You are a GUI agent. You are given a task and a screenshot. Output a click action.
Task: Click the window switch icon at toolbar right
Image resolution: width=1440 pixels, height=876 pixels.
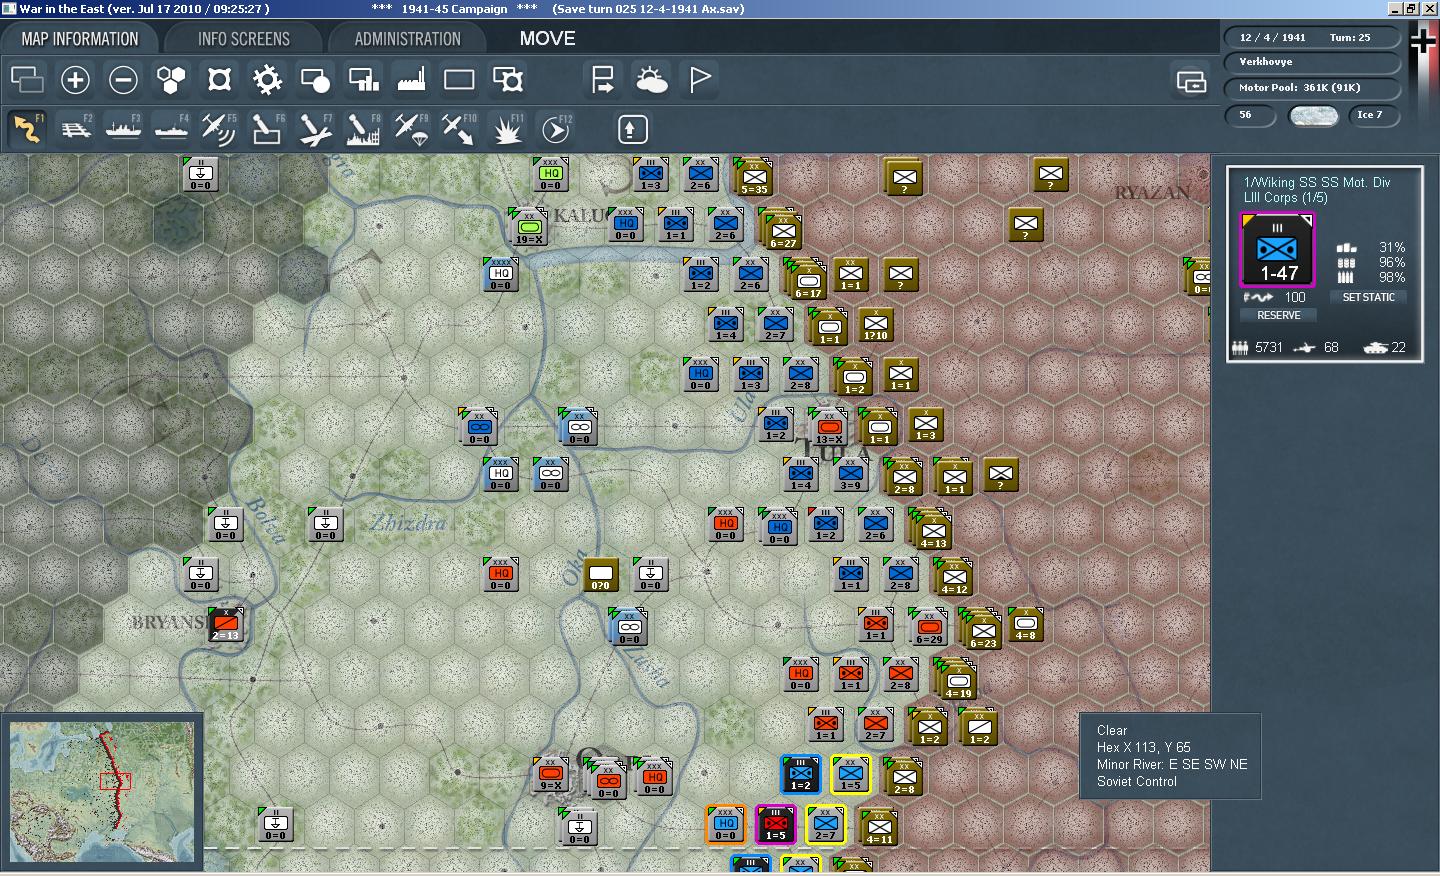coord(1191,81)
